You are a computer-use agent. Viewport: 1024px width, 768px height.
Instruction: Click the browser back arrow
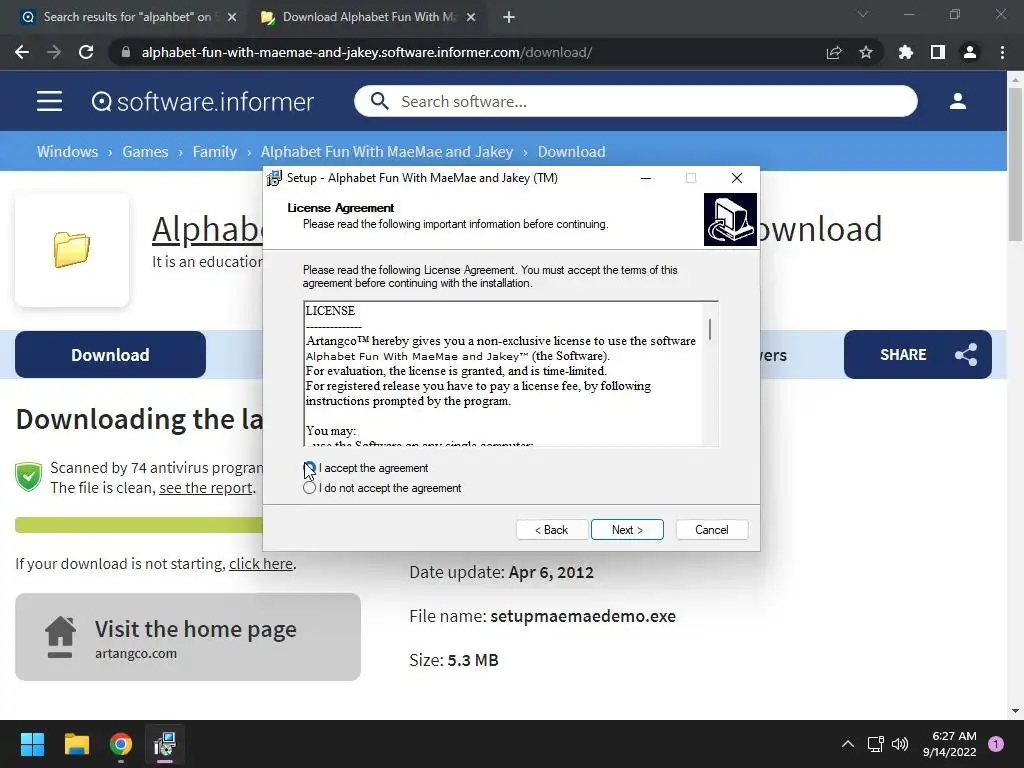tap(22, 52)
